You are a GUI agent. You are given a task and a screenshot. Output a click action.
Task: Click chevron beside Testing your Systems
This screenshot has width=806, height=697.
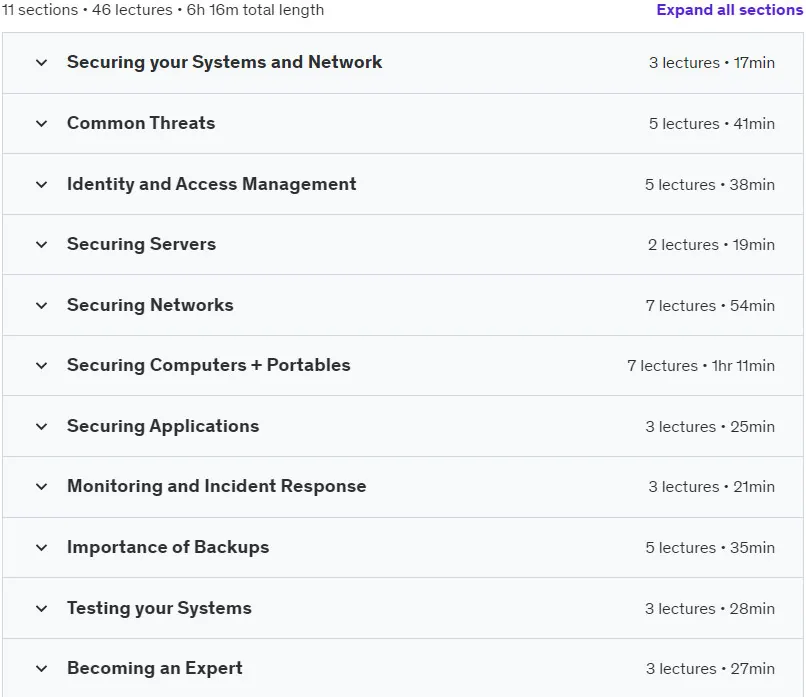pos(42,609)
